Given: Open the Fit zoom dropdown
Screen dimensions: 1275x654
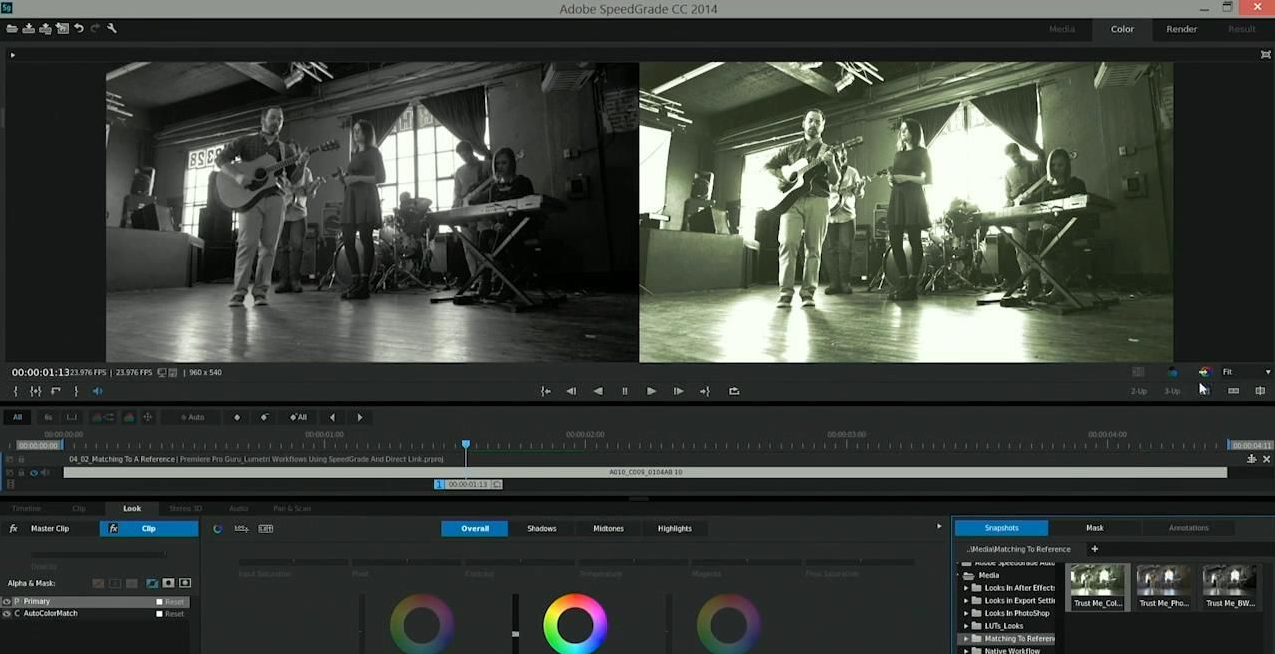Looking at the screenshot, I should pos(1267,372).
